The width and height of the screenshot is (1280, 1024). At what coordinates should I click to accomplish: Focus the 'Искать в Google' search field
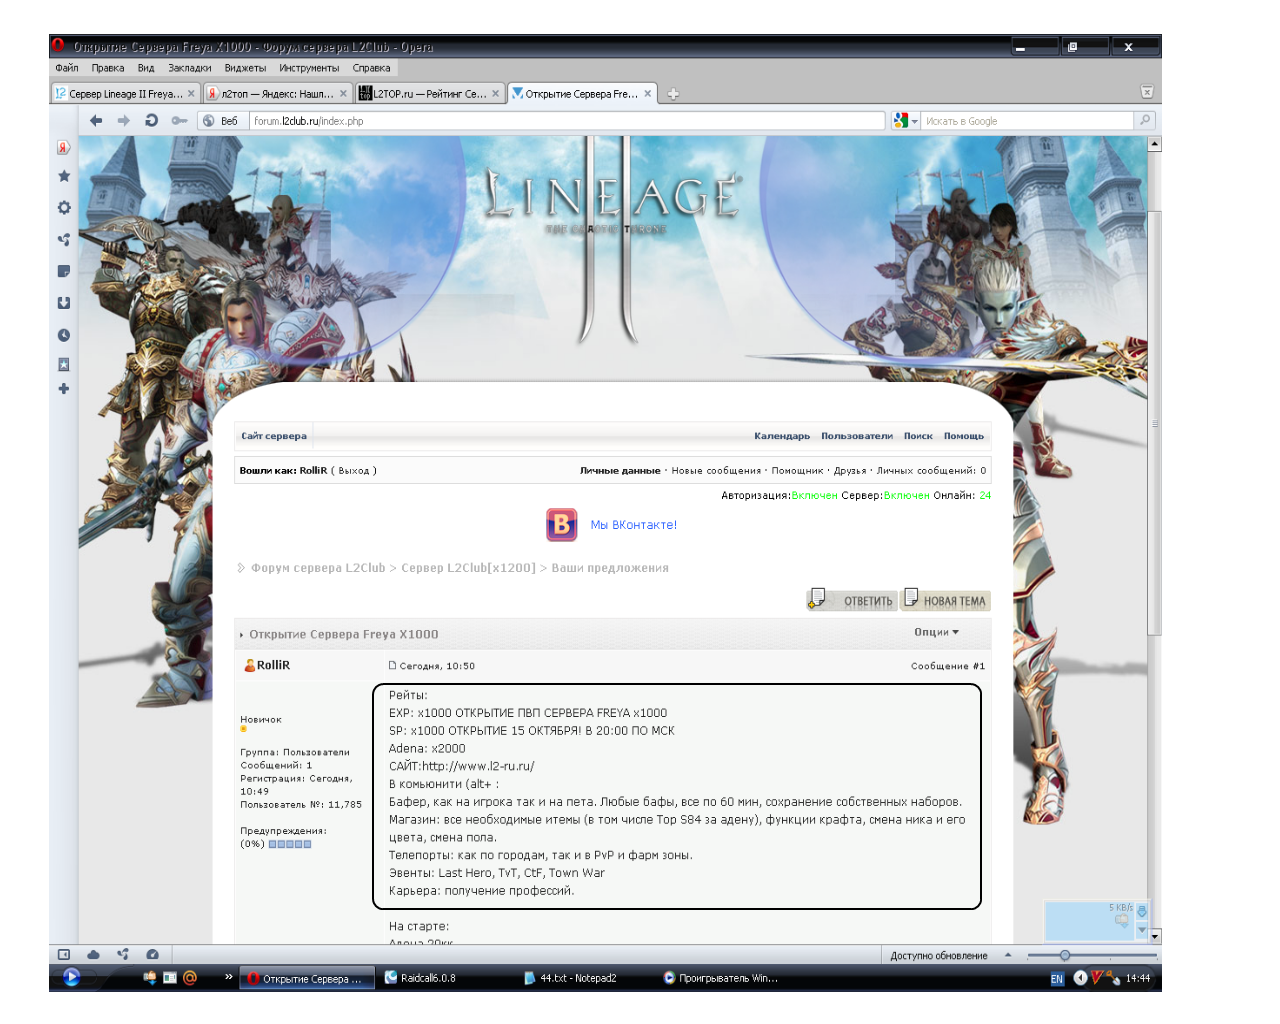coord(1028,121)
